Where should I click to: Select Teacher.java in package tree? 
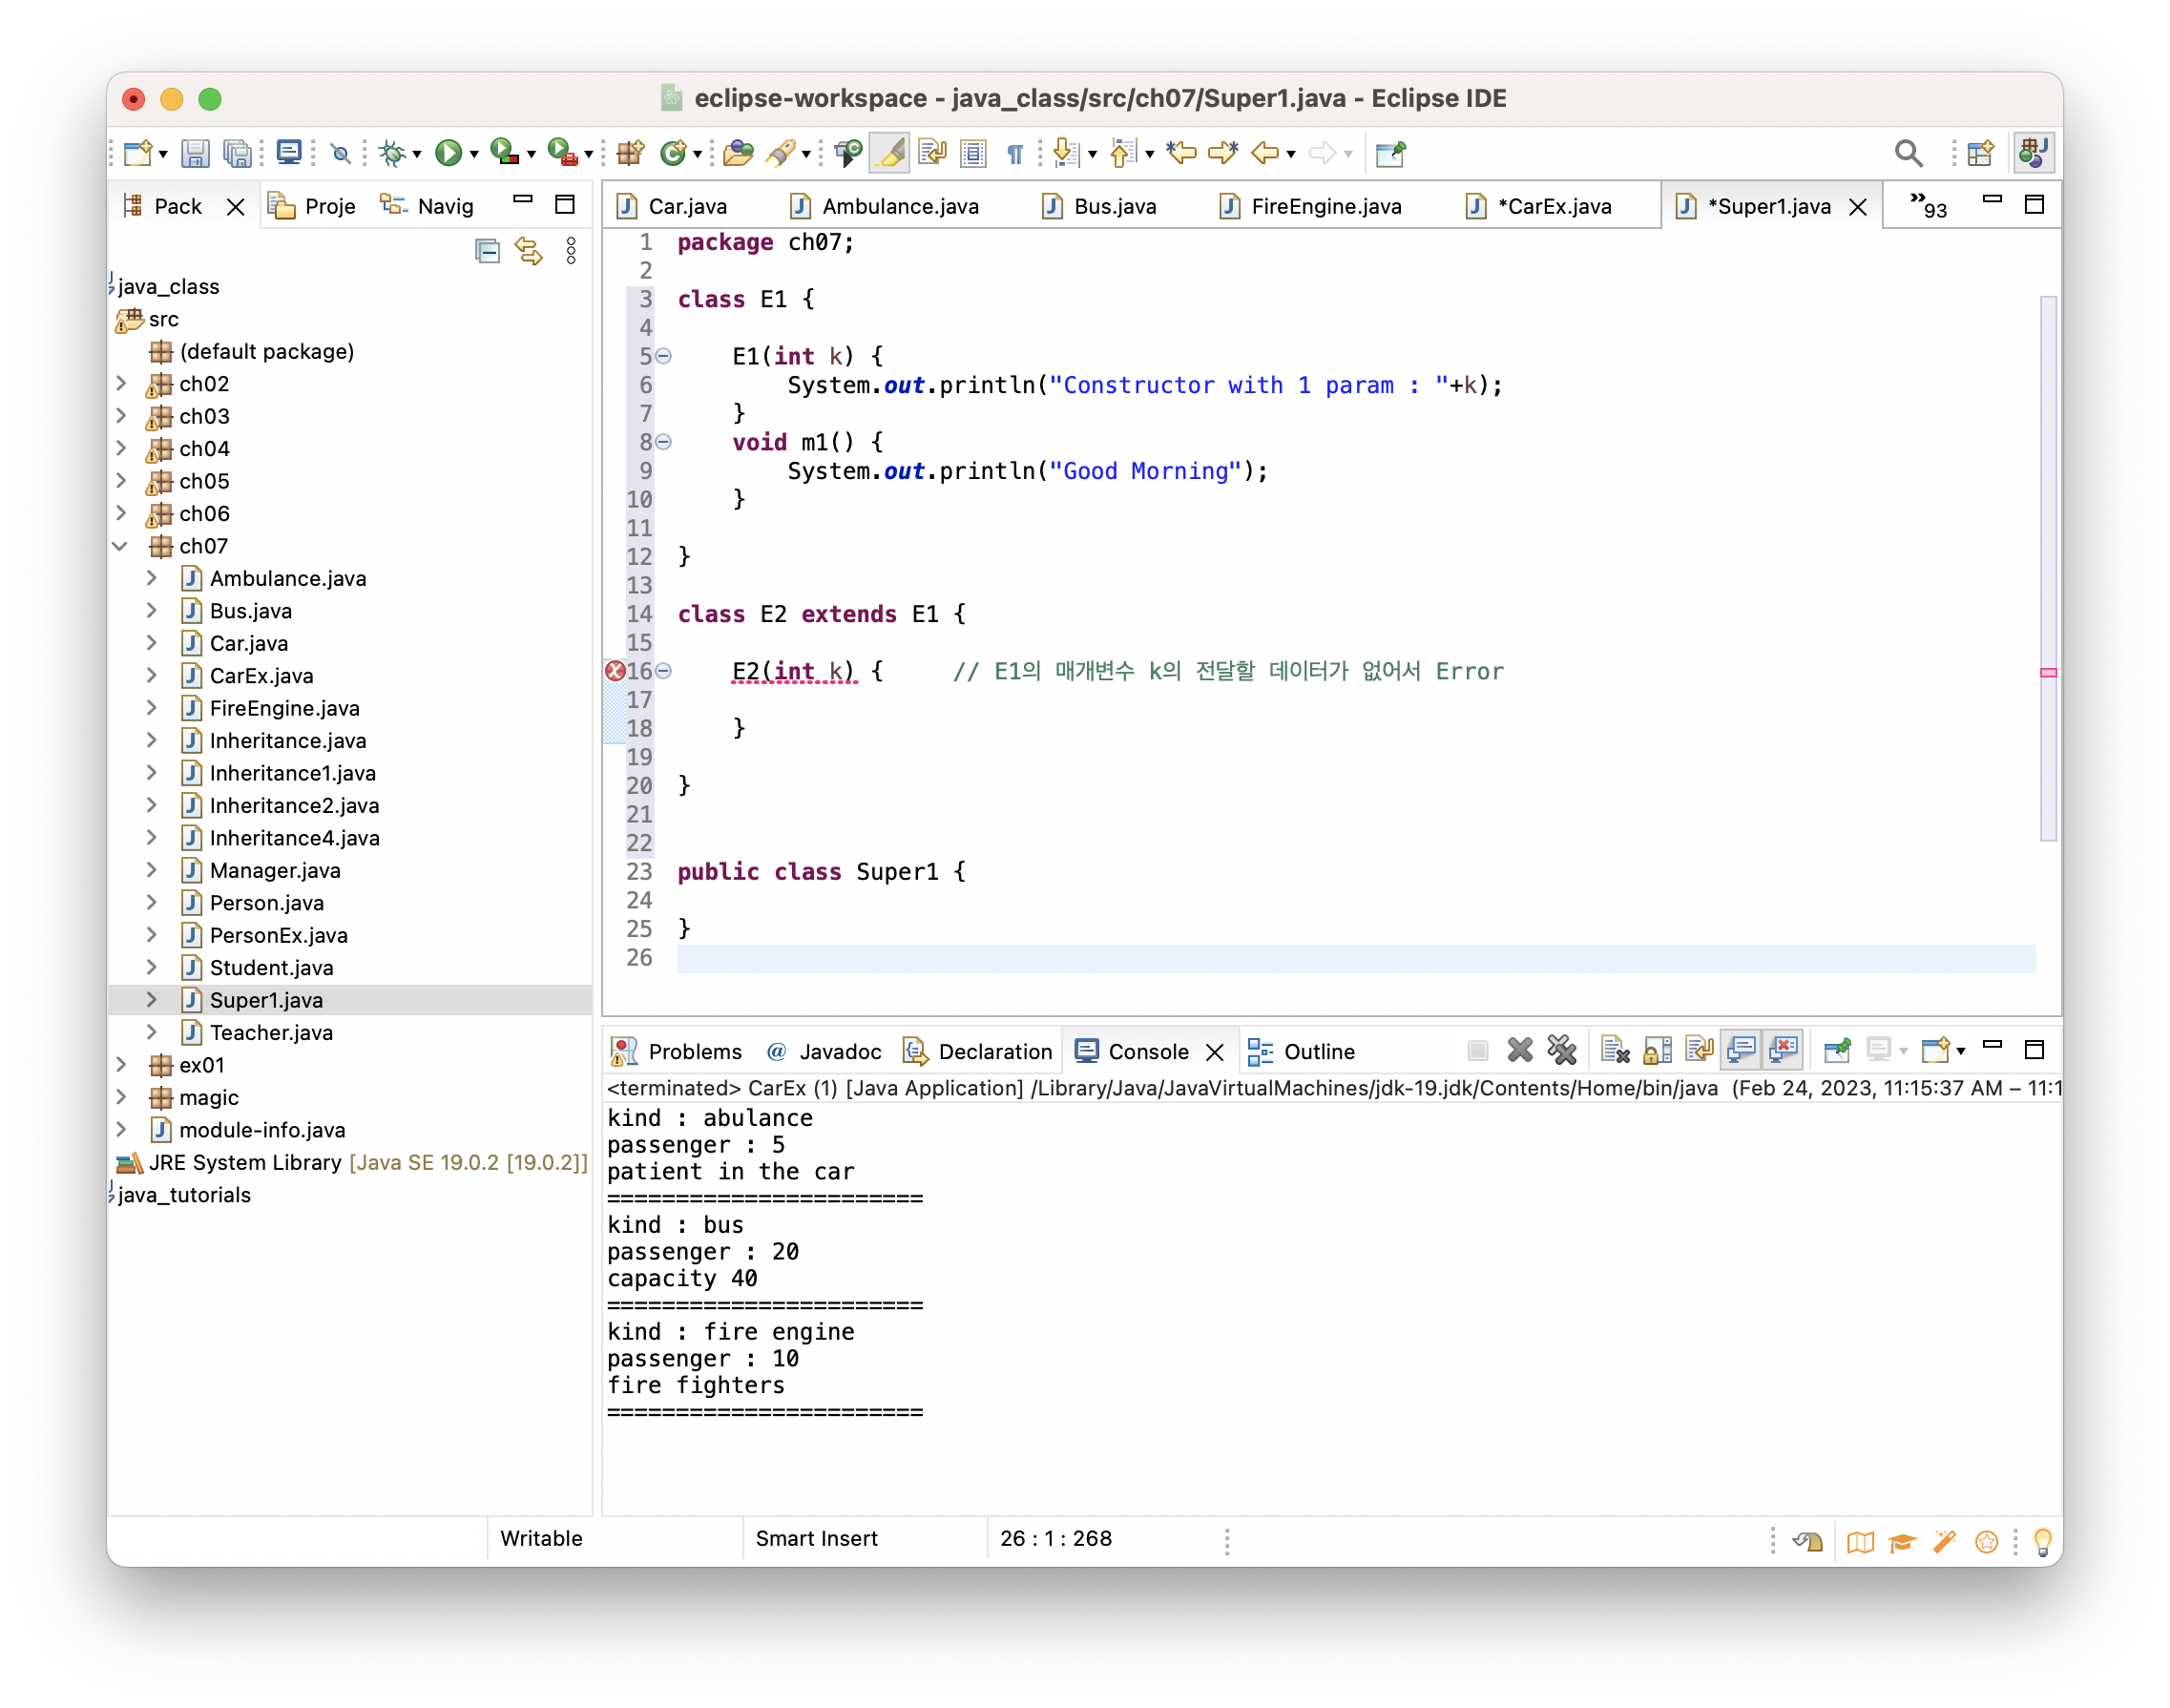coord(271,1032)
